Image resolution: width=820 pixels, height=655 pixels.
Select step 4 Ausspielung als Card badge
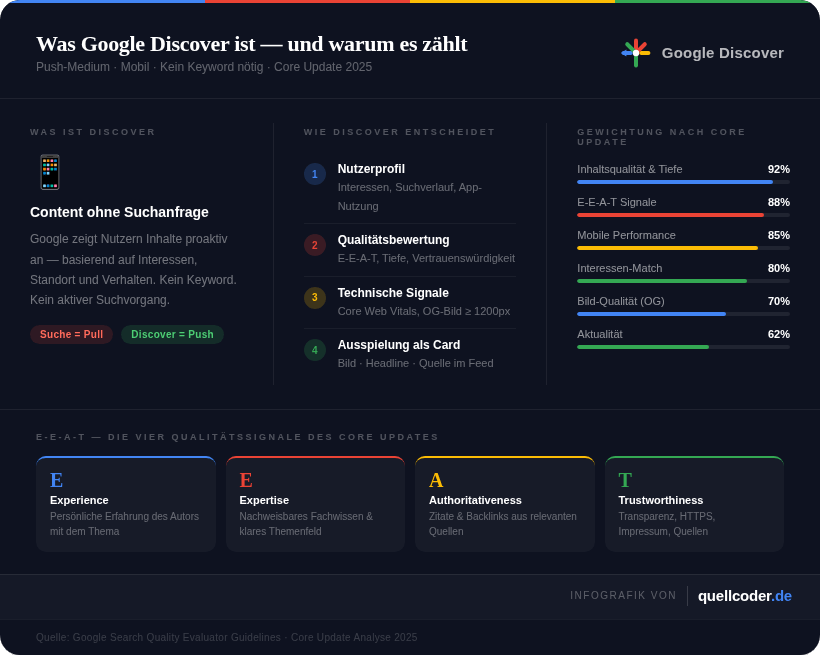pos(315,350)
